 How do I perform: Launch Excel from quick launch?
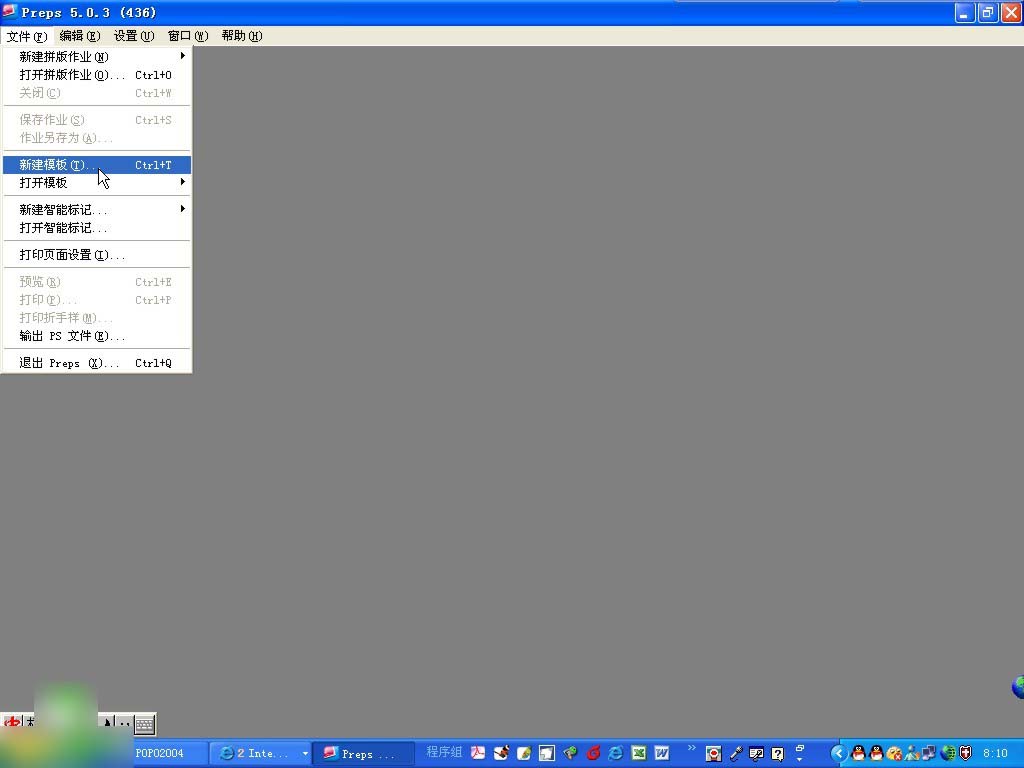[x=639, y=753]
